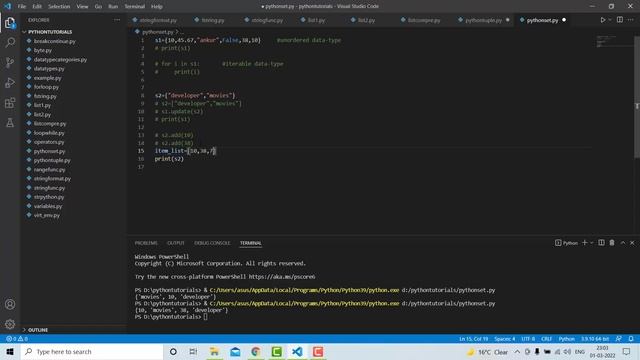
Task: Switch to the Output panel tab
Action: tap(176, 243)
